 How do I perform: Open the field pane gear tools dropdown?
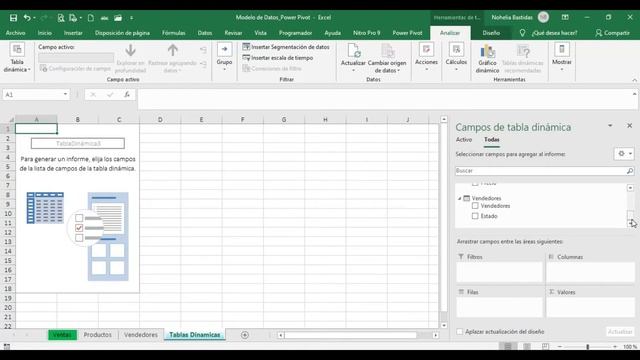pos(624,154)
